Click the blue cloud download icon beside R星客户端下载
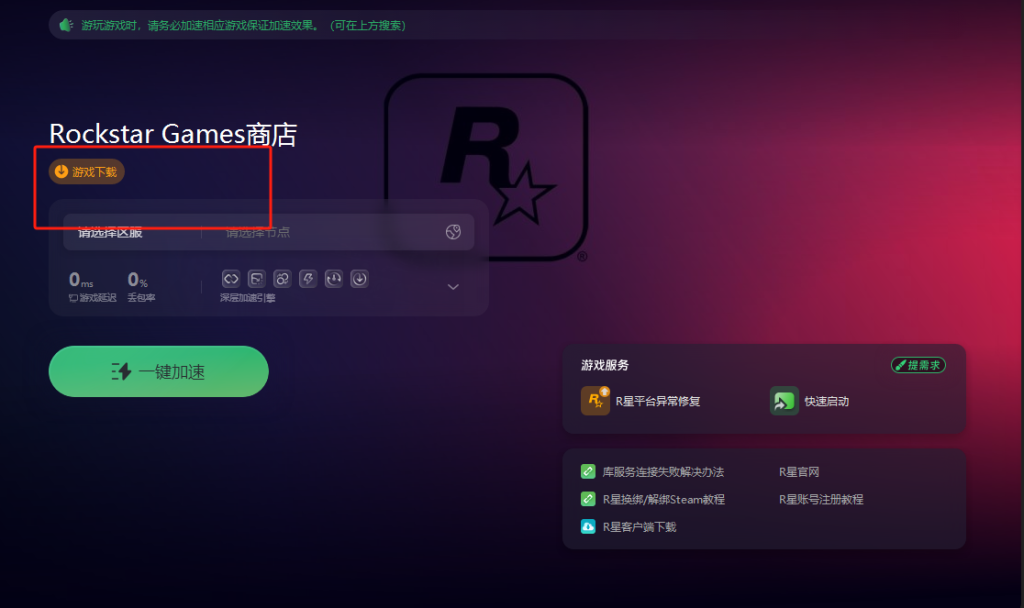Viewport: 1024px width, 608px height. click(x=588, y=526)
